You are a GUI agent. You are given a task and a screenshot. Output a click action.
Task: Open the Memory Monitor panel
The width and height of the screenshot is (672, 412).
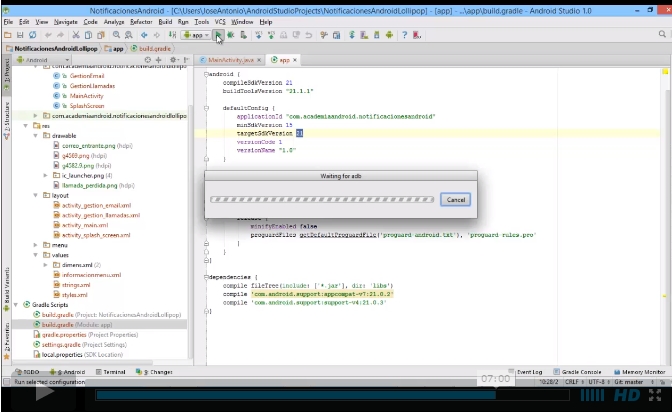(x=639, y=372)
